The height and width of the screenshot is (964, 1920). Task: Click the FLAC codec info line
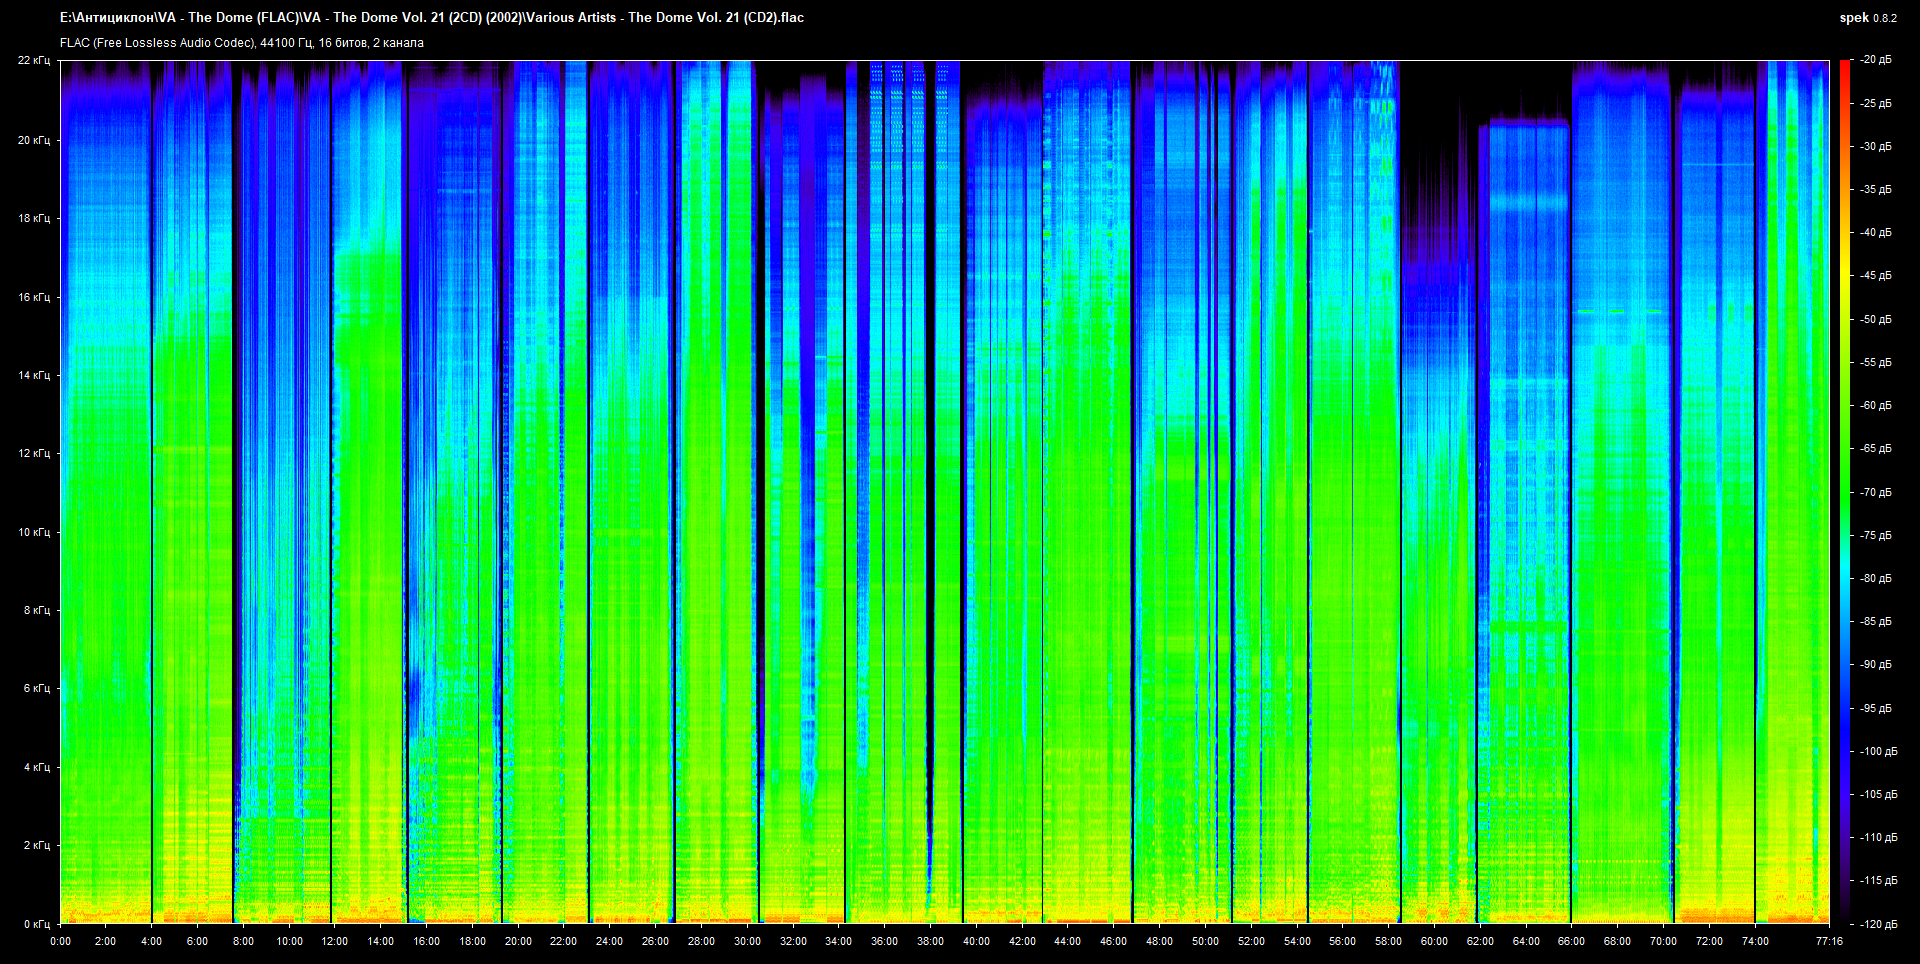pyautogui.click(x=241, y=43)
